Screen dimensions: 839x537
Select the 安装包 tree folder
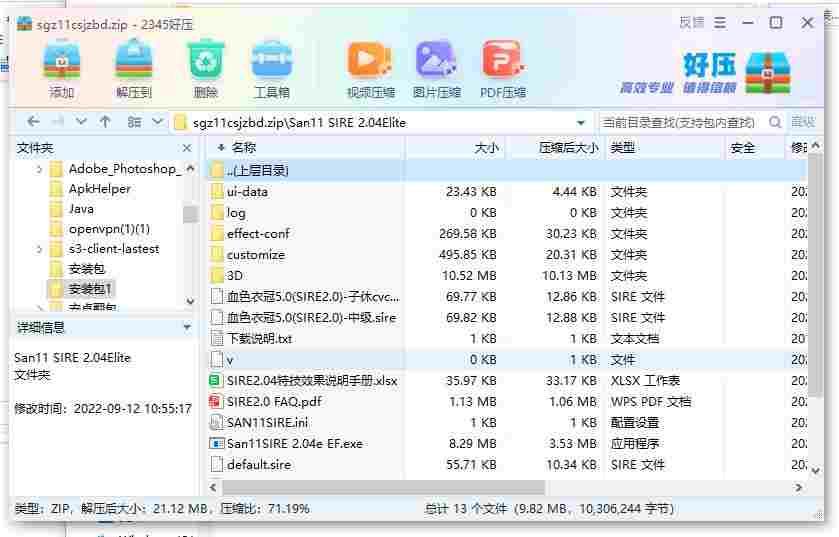coord(86,269)
